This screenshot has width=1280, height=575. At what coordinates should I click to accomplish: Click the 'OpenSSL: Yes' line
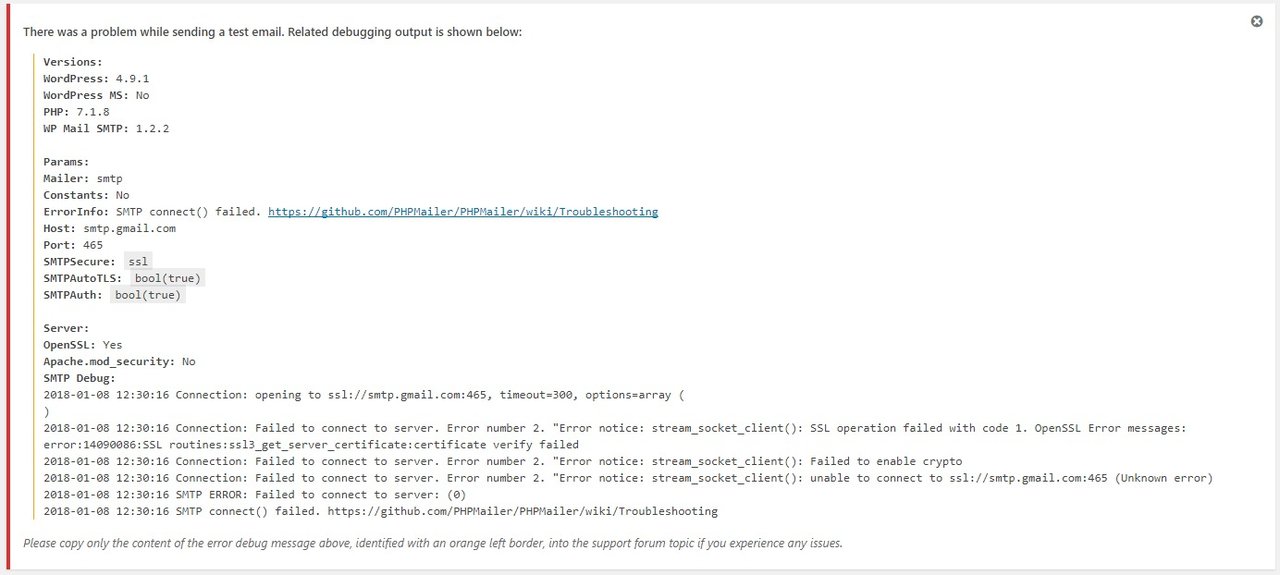(83, 345)
